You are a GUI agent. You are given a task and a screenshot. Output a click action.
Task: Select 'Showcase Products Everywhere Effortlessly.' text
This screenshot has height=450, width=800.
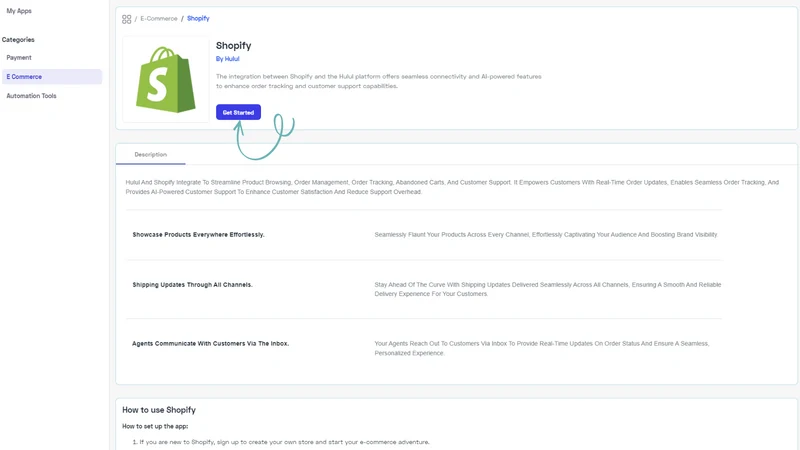pyautogui.click(x=198, y=235)
